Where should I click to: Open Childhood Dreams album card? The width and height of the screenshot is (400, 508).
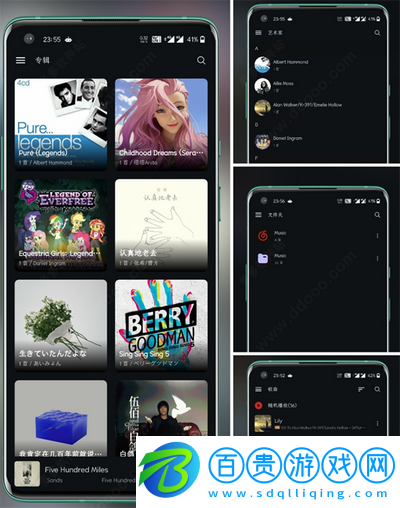pyautogui.click(x=161, y=124)
